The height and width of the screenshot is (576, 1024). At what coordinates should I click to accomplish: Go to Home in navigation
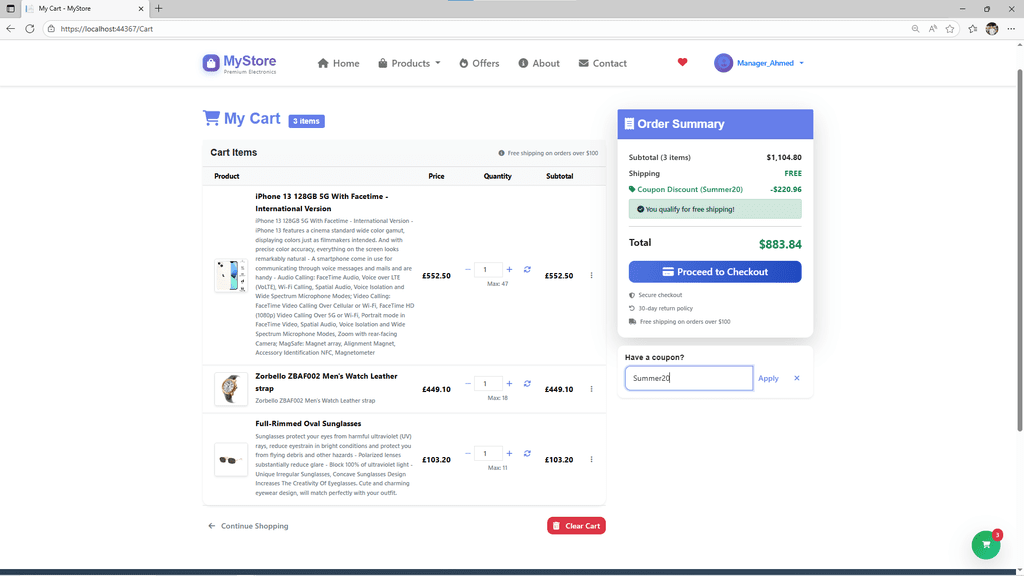(x=338, y=63)
